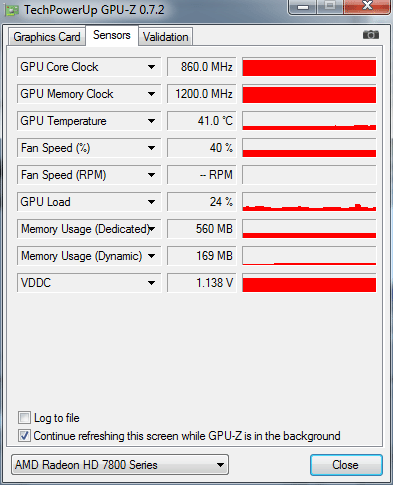
Task: Click the camera screenshot icon
Action: click(371, 35)
